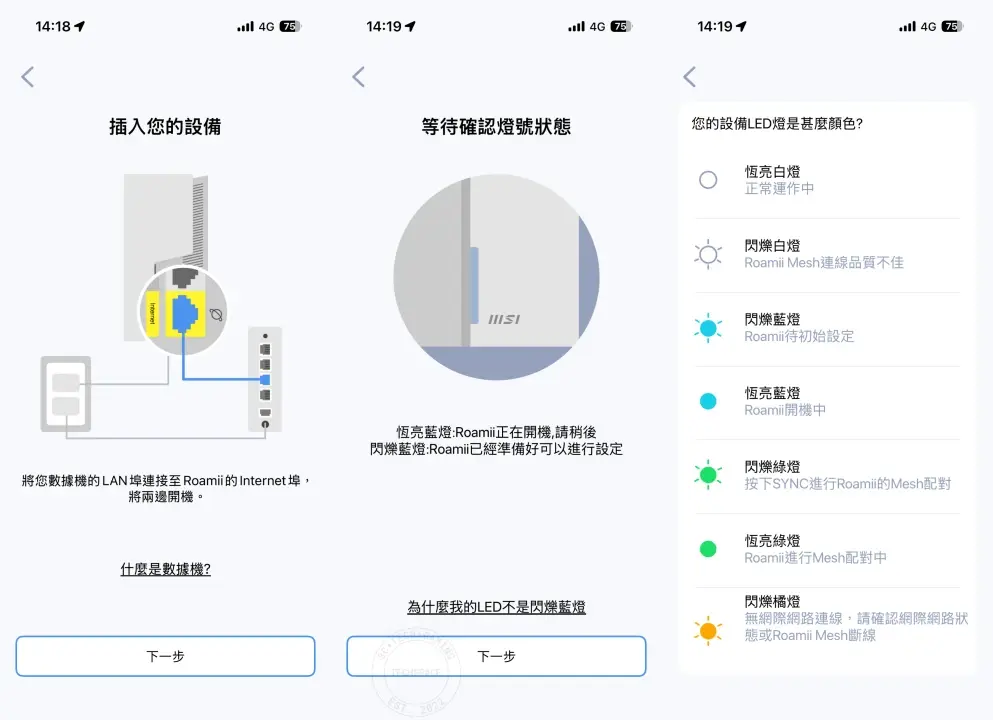This screenshot has height=720, width=993.
Task: Tap back arrow on 等待確認燈號狀態 screen
Action: pyautogui.click(x=358, y=77)
